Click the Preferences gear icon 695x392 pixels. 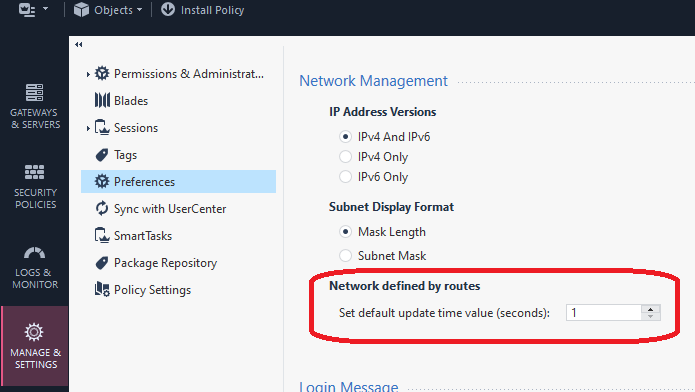[x=102, y=181]
